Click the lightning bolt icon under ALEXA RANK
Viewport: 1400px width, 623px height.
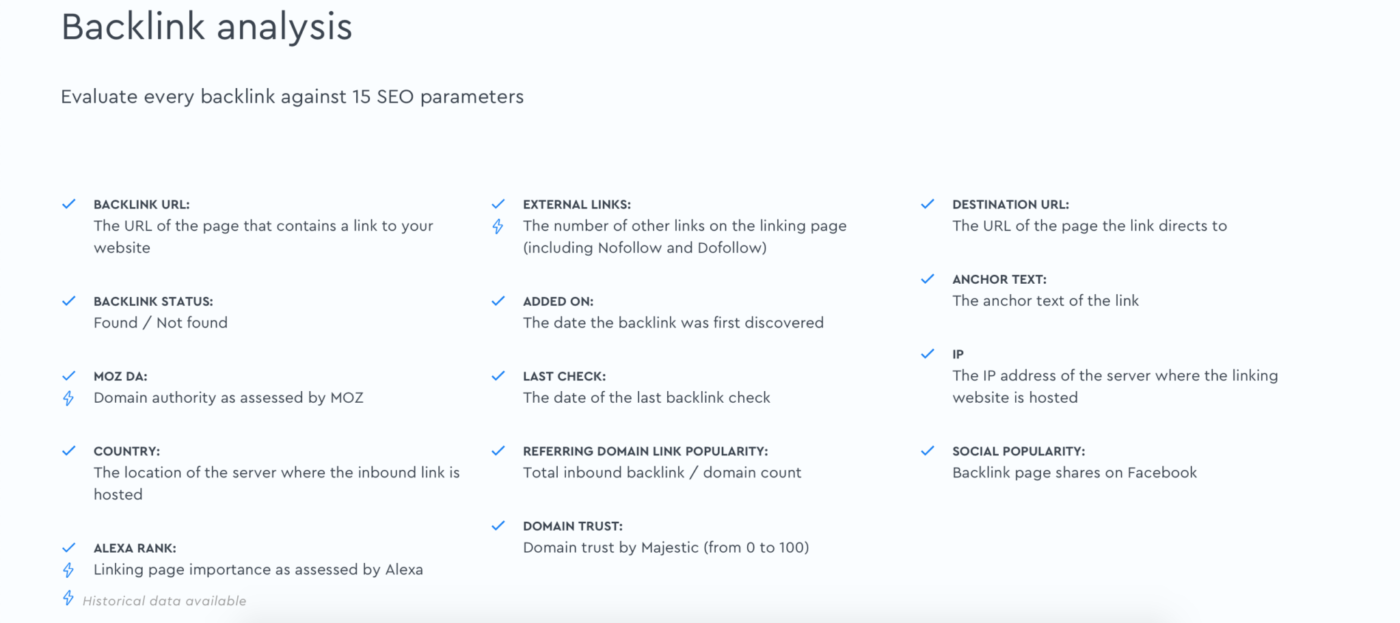69,570
